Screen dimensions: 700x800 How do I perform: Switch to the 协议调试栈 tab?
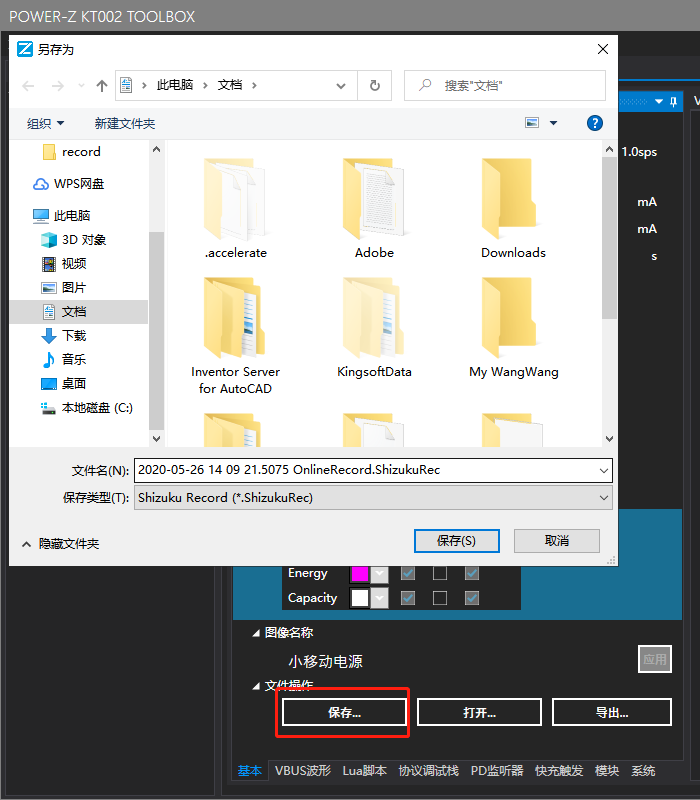(x=429, y=770)
